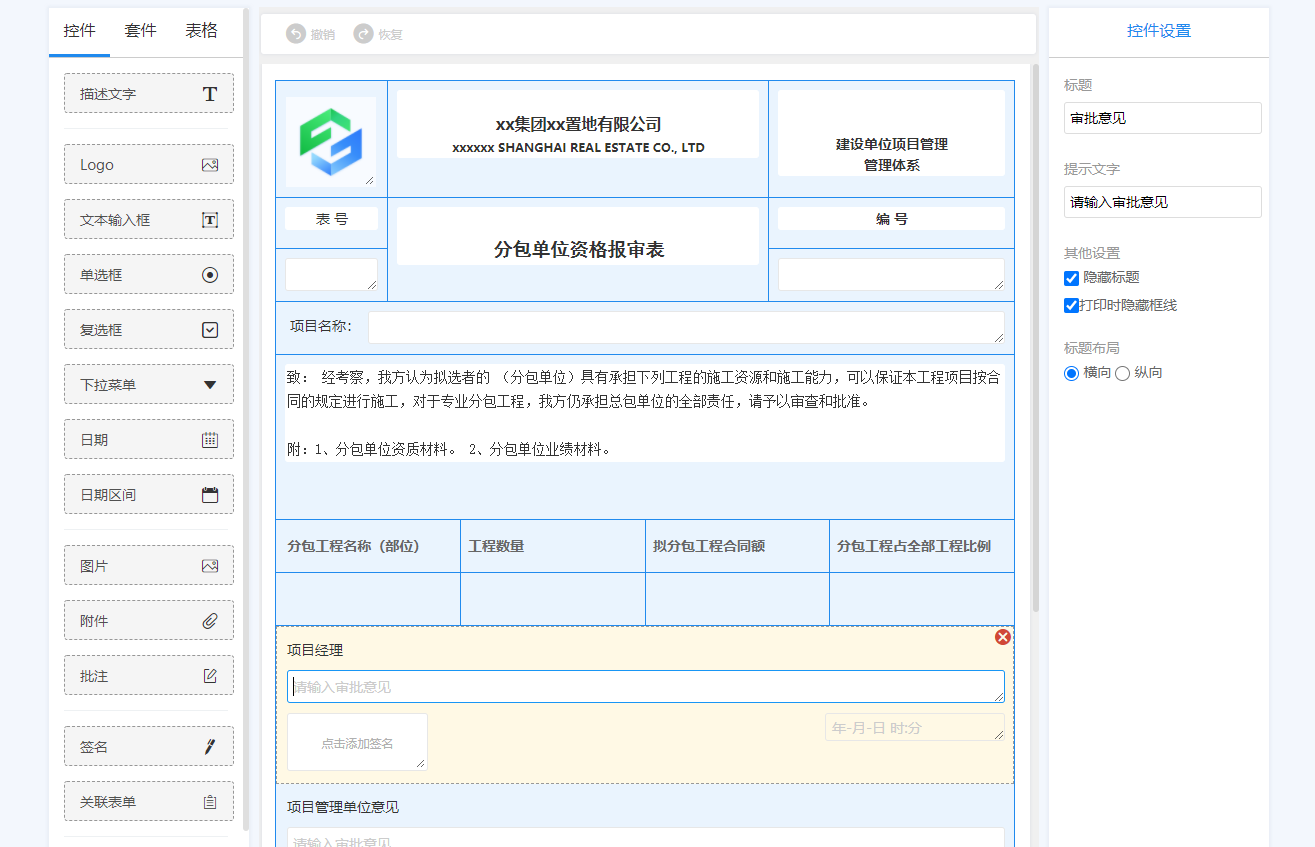Screen dimensions: 1315x847
Task: Click the 恢复 redo button
Action: point(378,33)
